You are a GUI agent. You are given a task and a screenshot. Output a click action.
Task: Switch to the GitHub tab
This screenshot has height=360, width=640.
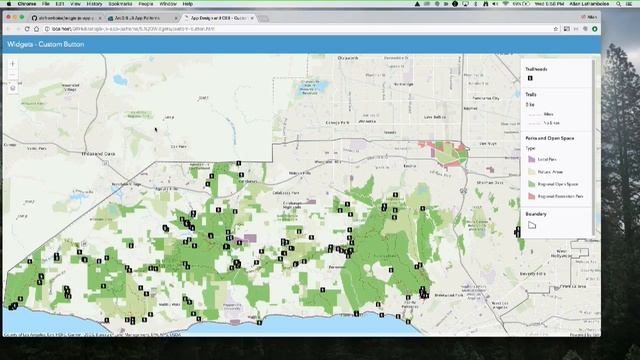tap(65, 18)
